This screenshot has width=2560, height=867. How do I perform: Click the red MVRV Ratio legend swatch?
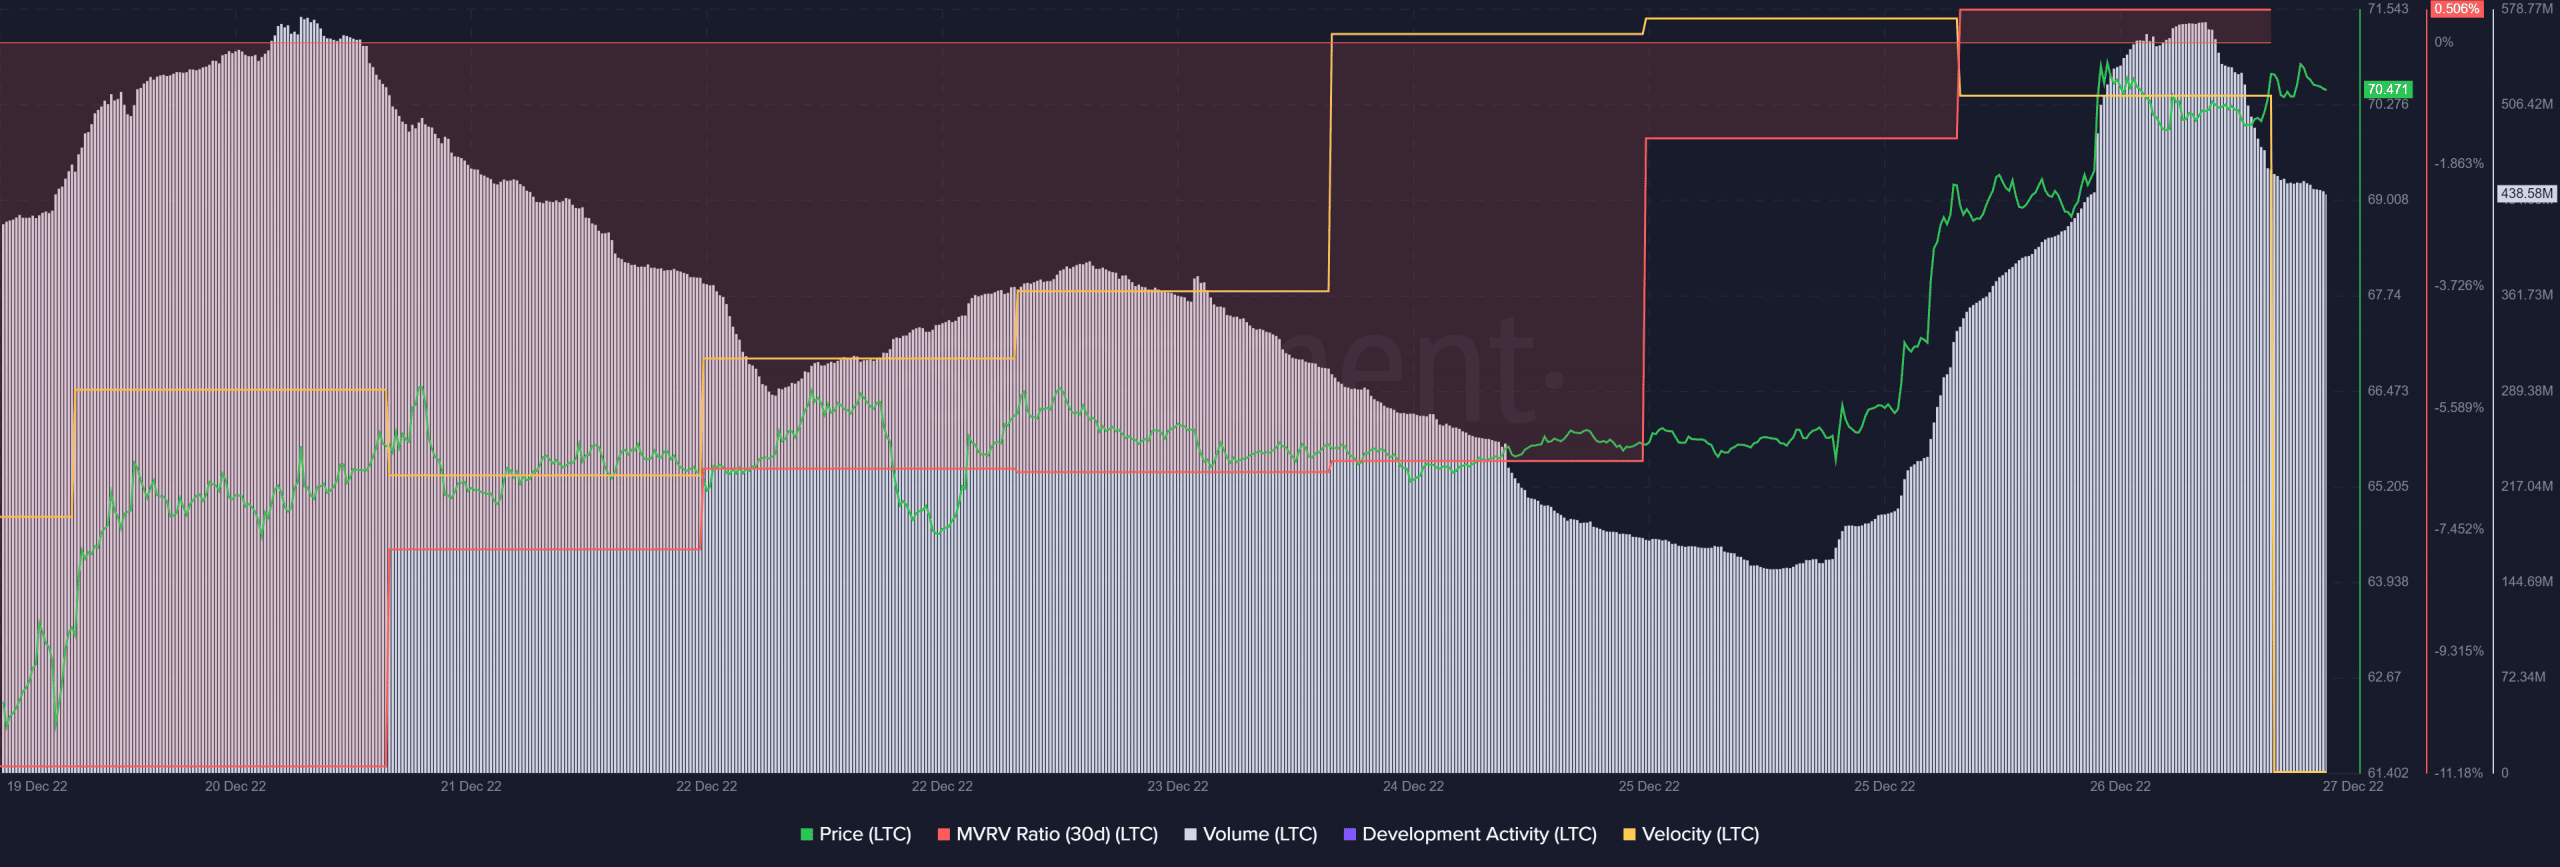[944, 835]
